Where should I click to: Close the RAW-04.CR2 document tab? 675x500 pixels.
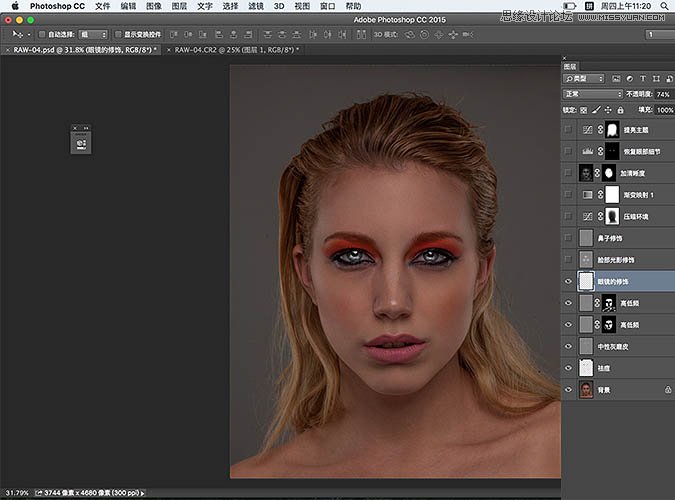coord(169,50)
